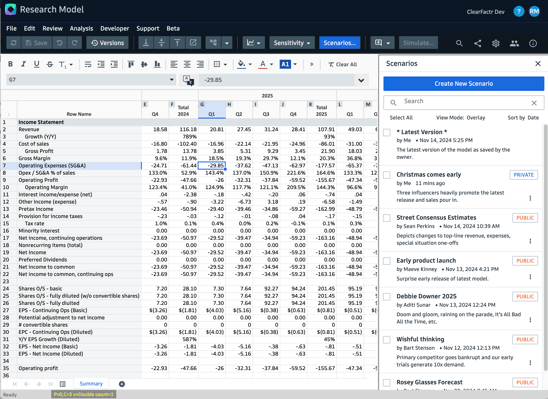Check the Early product launch checkbox
Screen dimensions: 548x399
387,261
